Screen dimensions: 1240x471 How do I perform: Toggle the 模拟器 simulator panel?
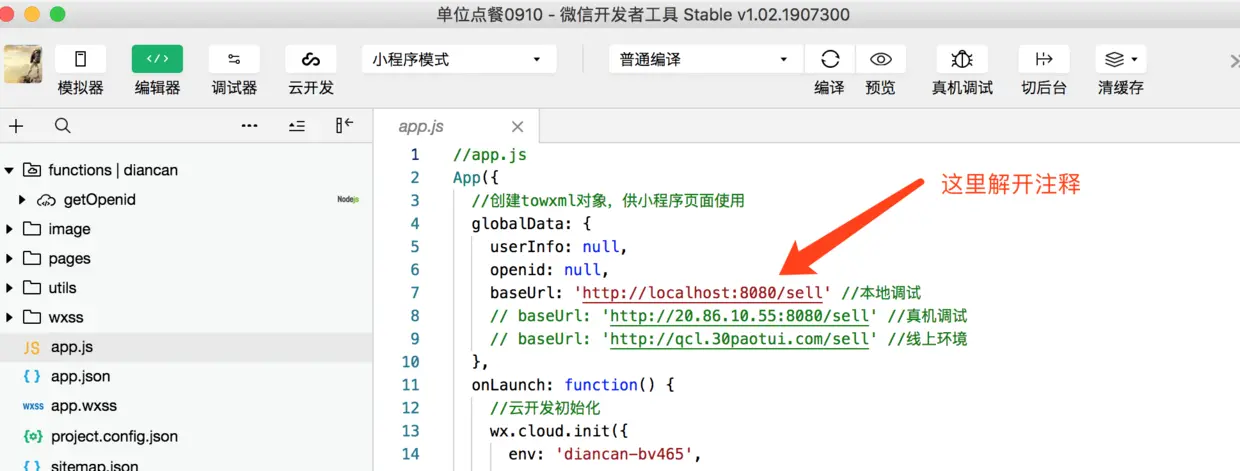(x=80, y=59)
